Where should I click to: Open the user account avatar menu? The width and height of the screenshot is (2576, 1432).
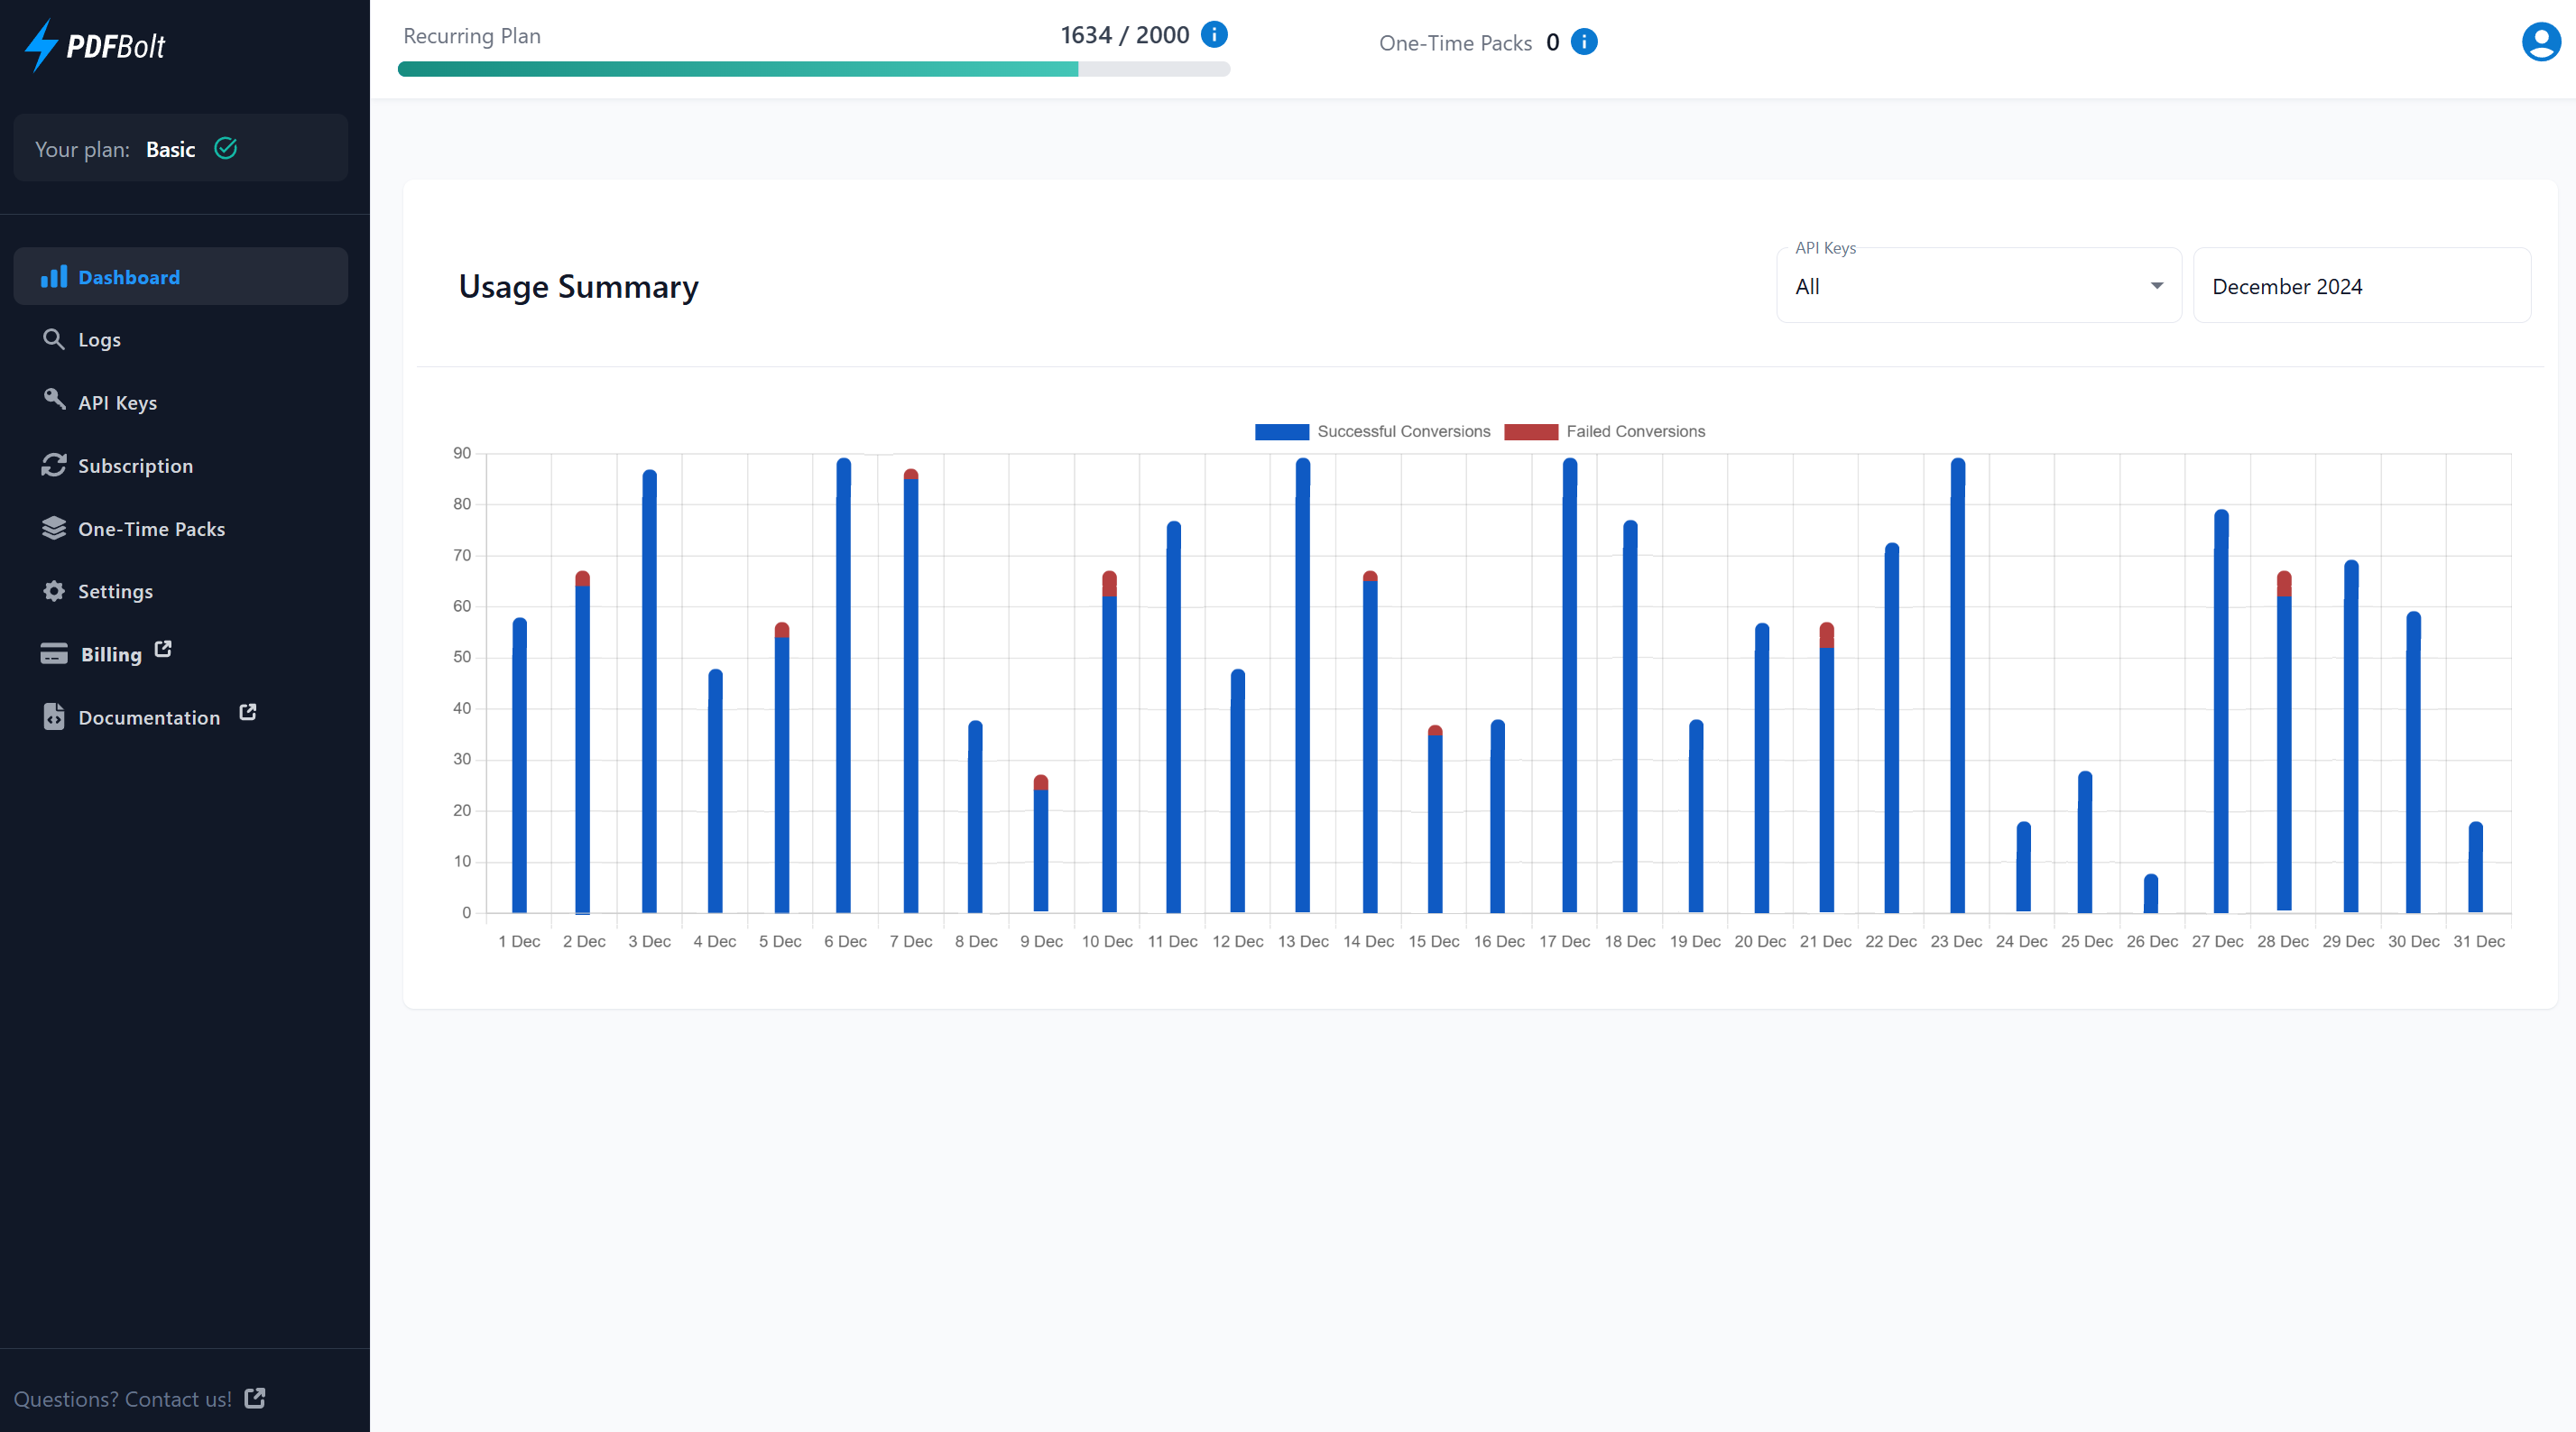pyautogui.click(x=2540, y=42)
